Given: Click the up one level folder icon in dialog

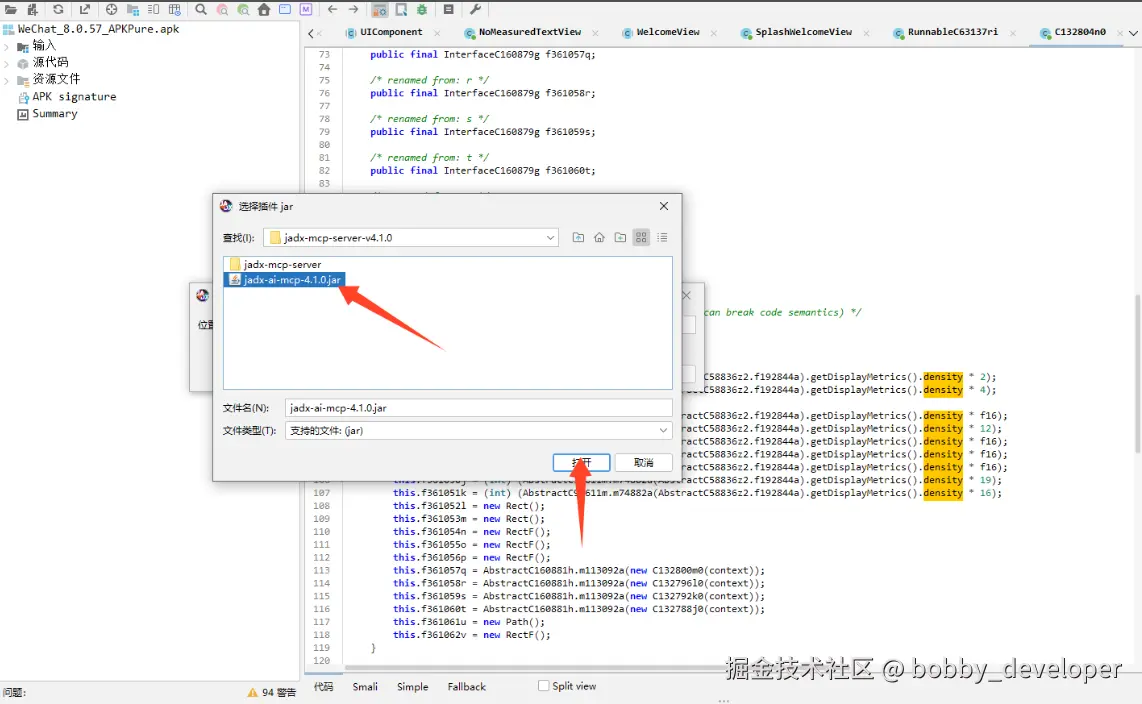Looking at the screenshot, I should [x=578, y=237].
